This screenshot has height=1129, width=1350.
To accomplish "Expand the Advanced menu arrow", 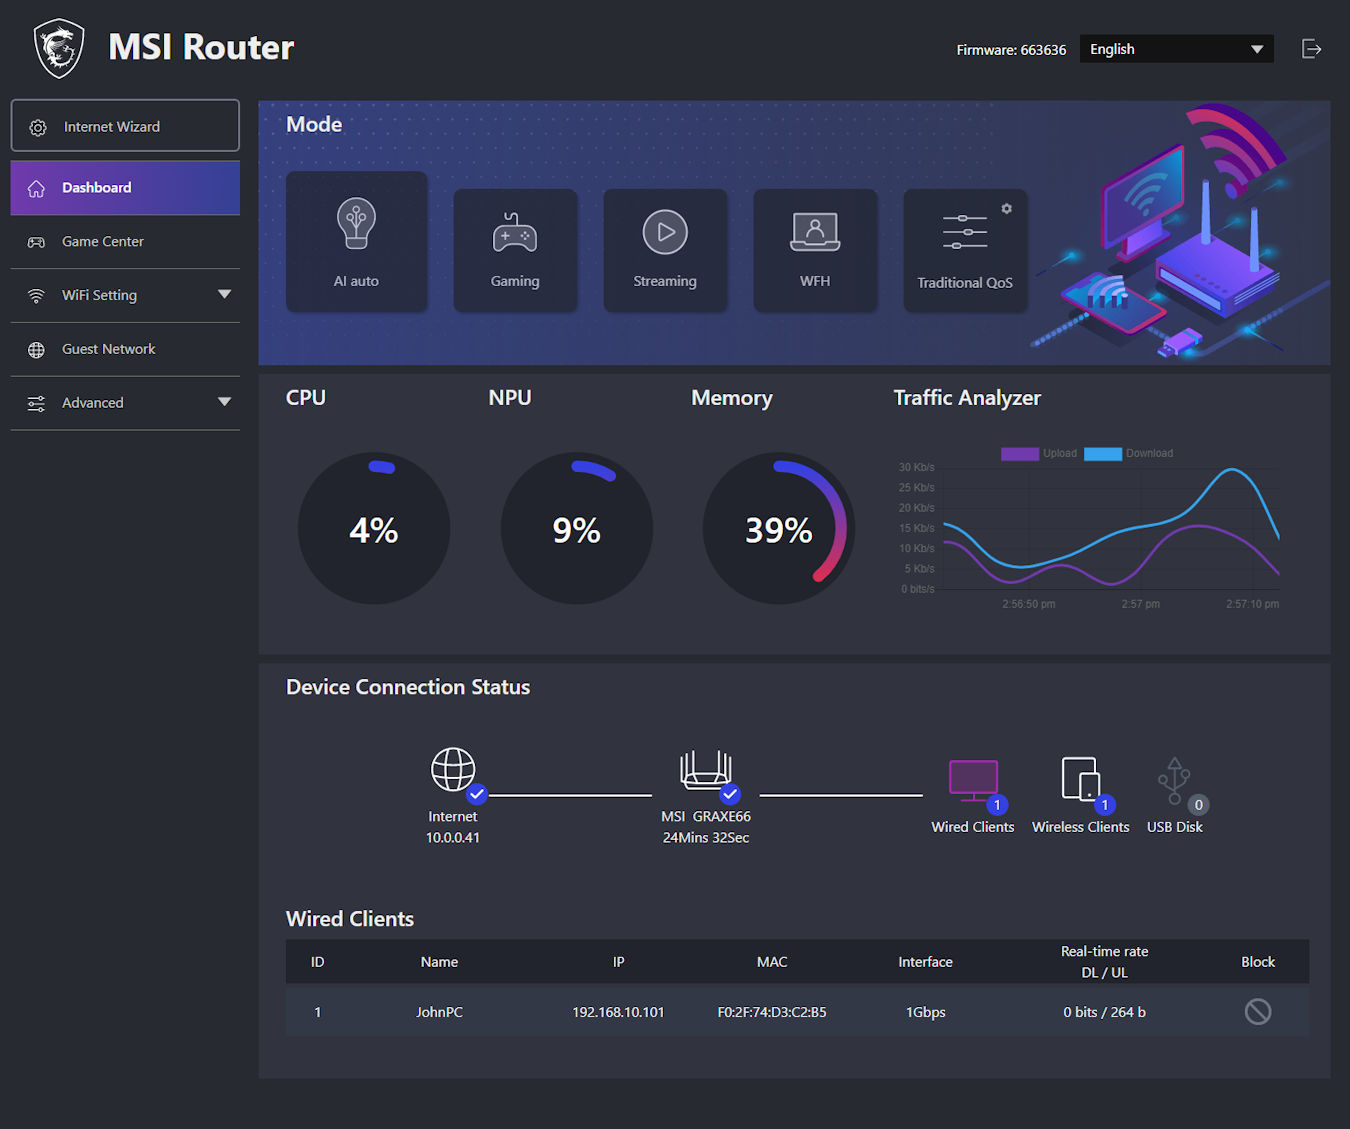I will tap(224, 402).
